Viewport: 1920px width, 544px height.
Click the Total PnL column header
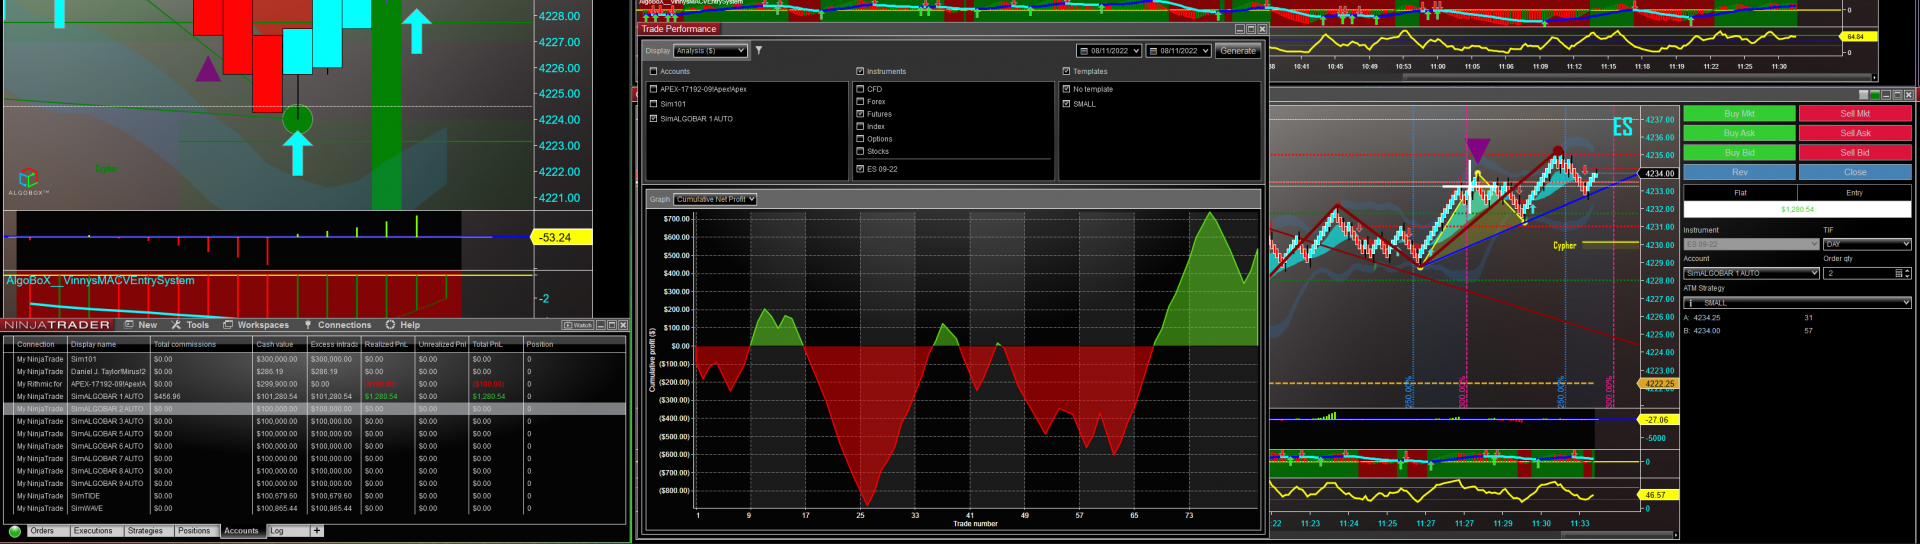coord(496,344)
